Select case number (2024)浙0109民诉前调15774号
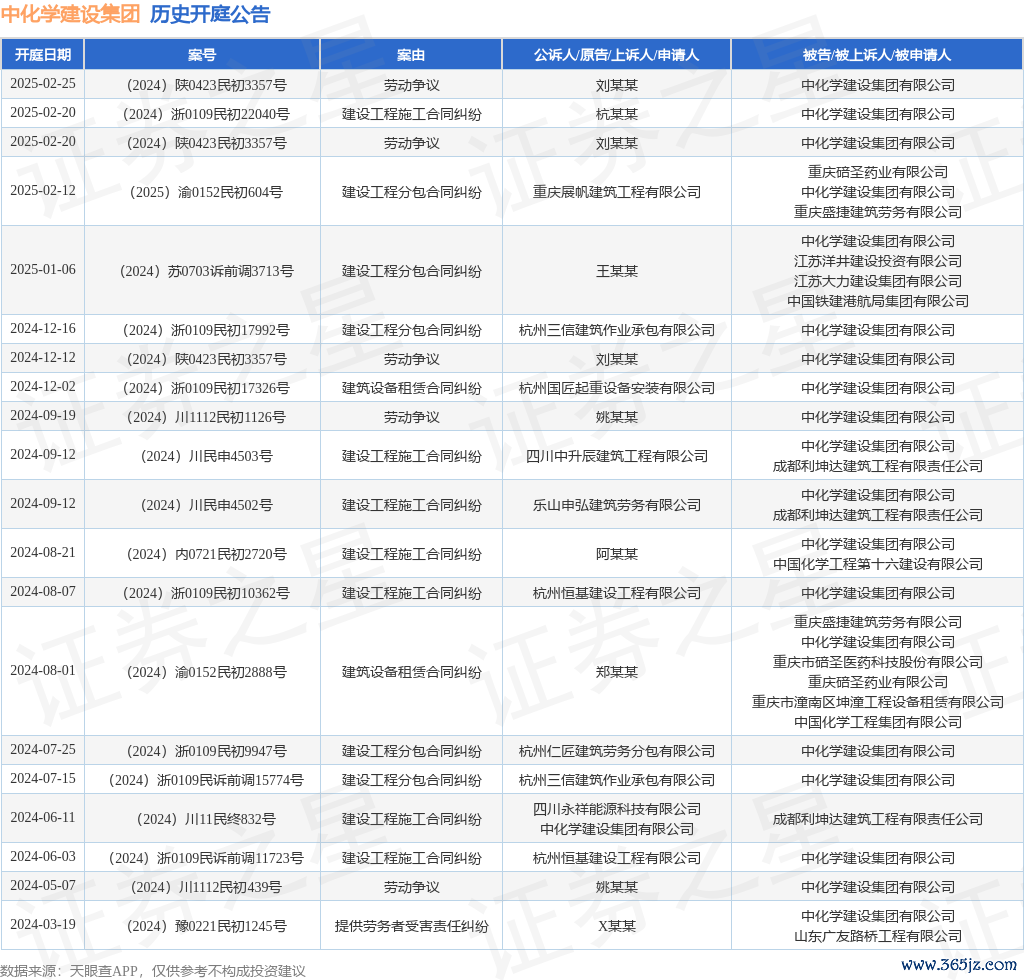The width and height of the screenshot is (1024, 980). tap(206, 780)
